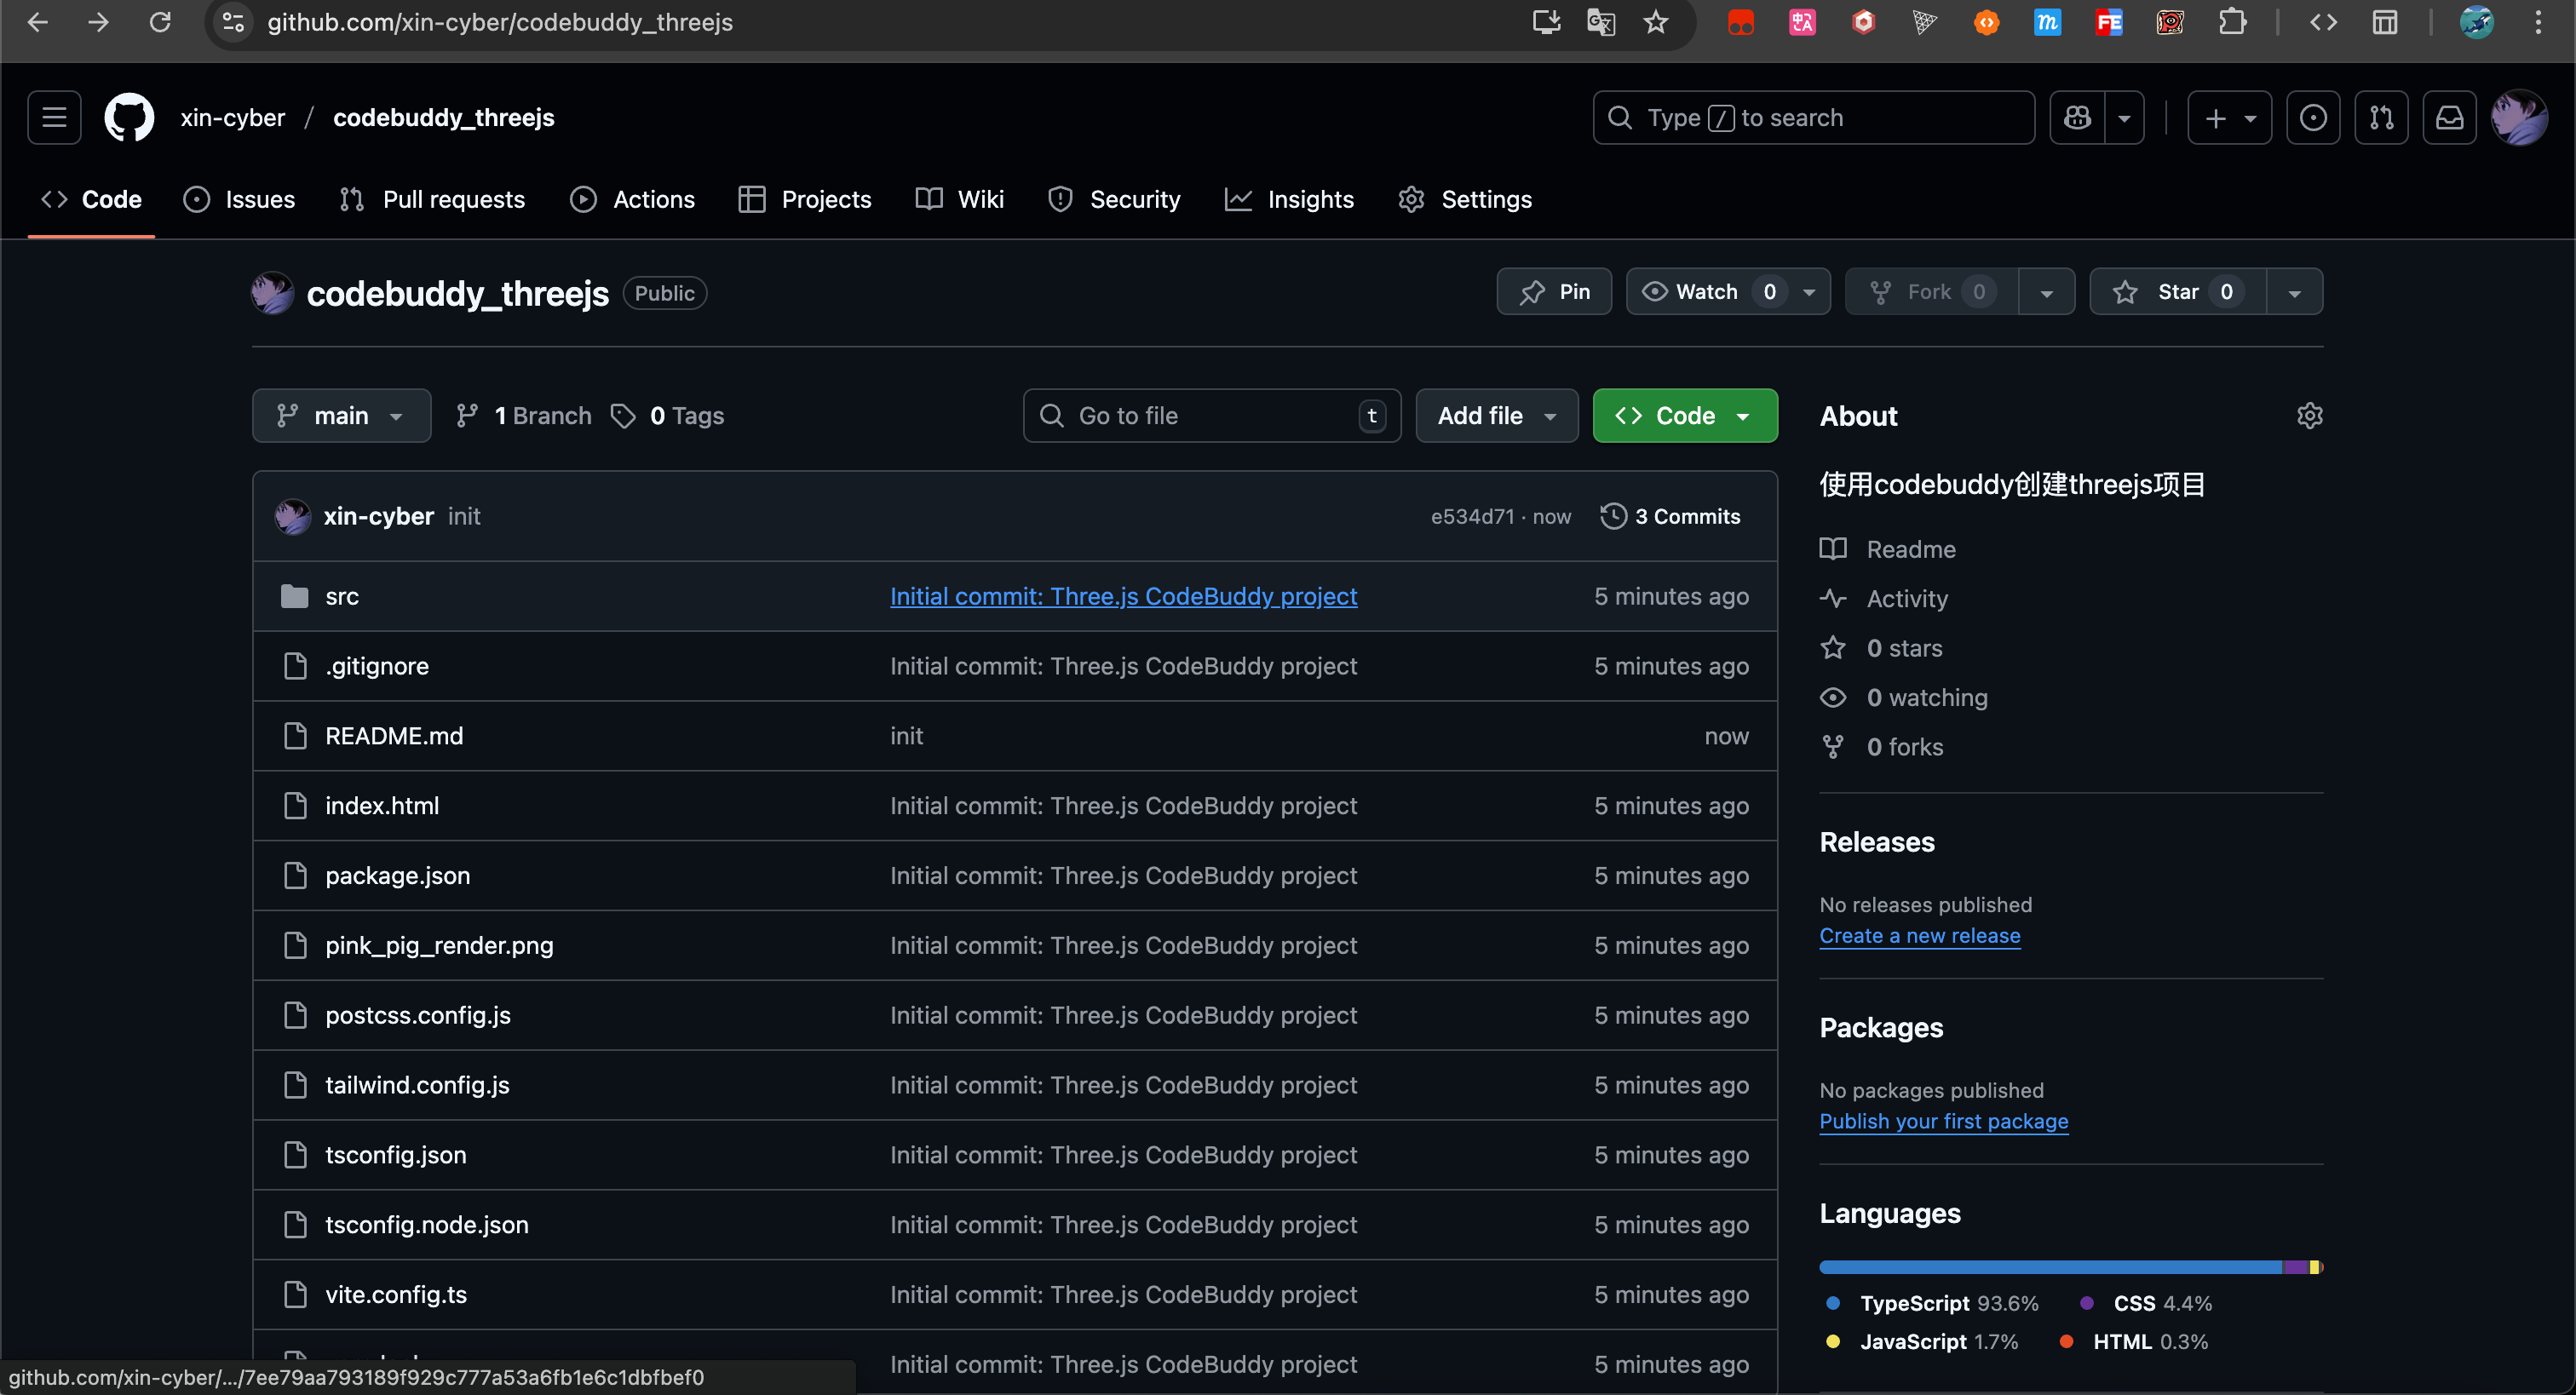2576x1395 pixels.
Task: Open the Insights tab
Action: click(x=1290, y=200)
